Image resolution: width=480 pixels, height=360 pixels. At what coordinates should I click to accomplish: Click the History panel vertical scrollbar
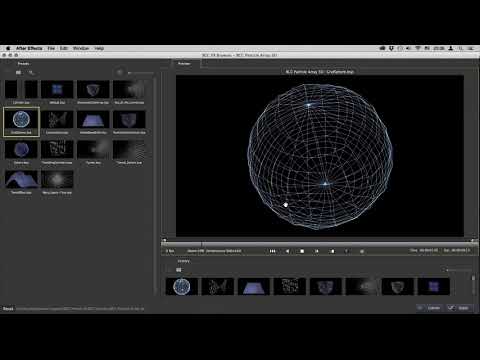click(x=473, y=285)
